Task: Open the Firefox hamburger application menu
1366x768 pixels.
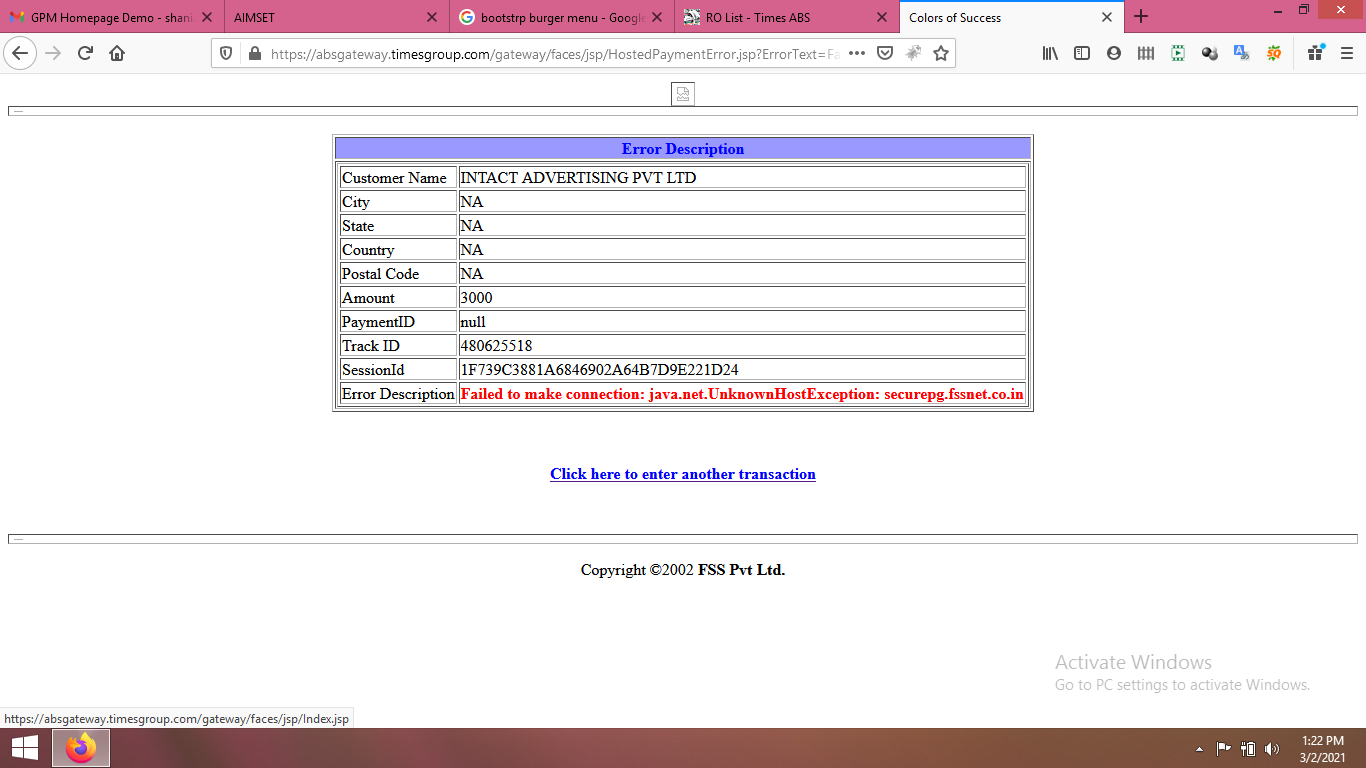Action: [1347, 54]
